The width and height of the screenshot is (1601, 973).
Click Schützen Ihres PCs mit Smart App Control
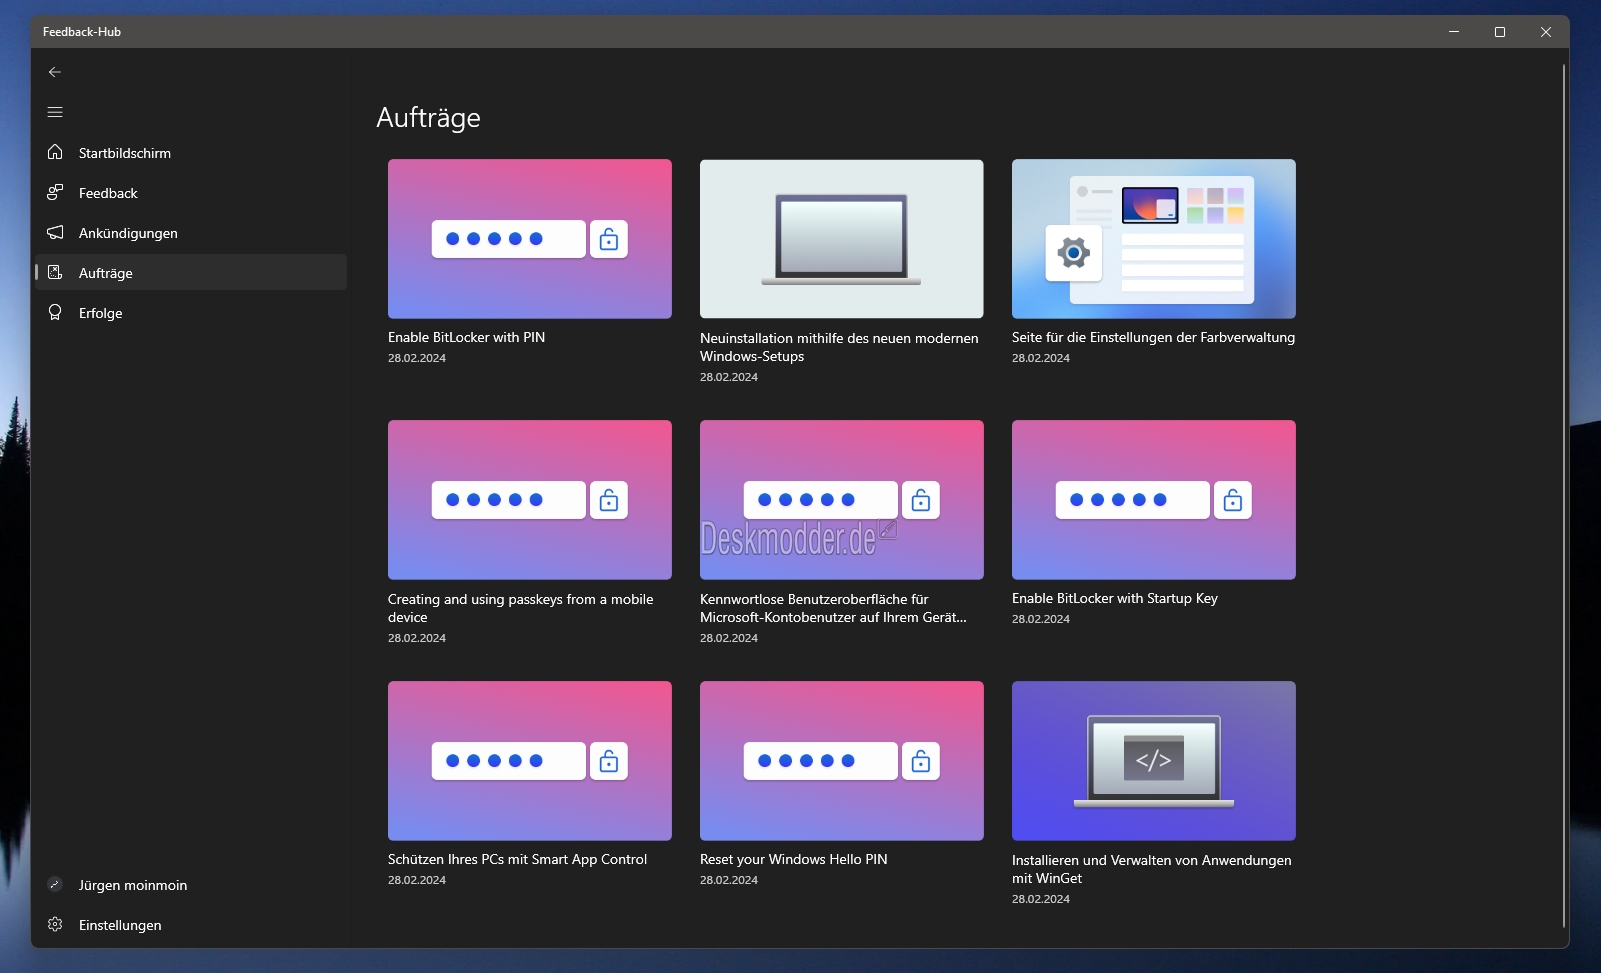coord(517,859)
